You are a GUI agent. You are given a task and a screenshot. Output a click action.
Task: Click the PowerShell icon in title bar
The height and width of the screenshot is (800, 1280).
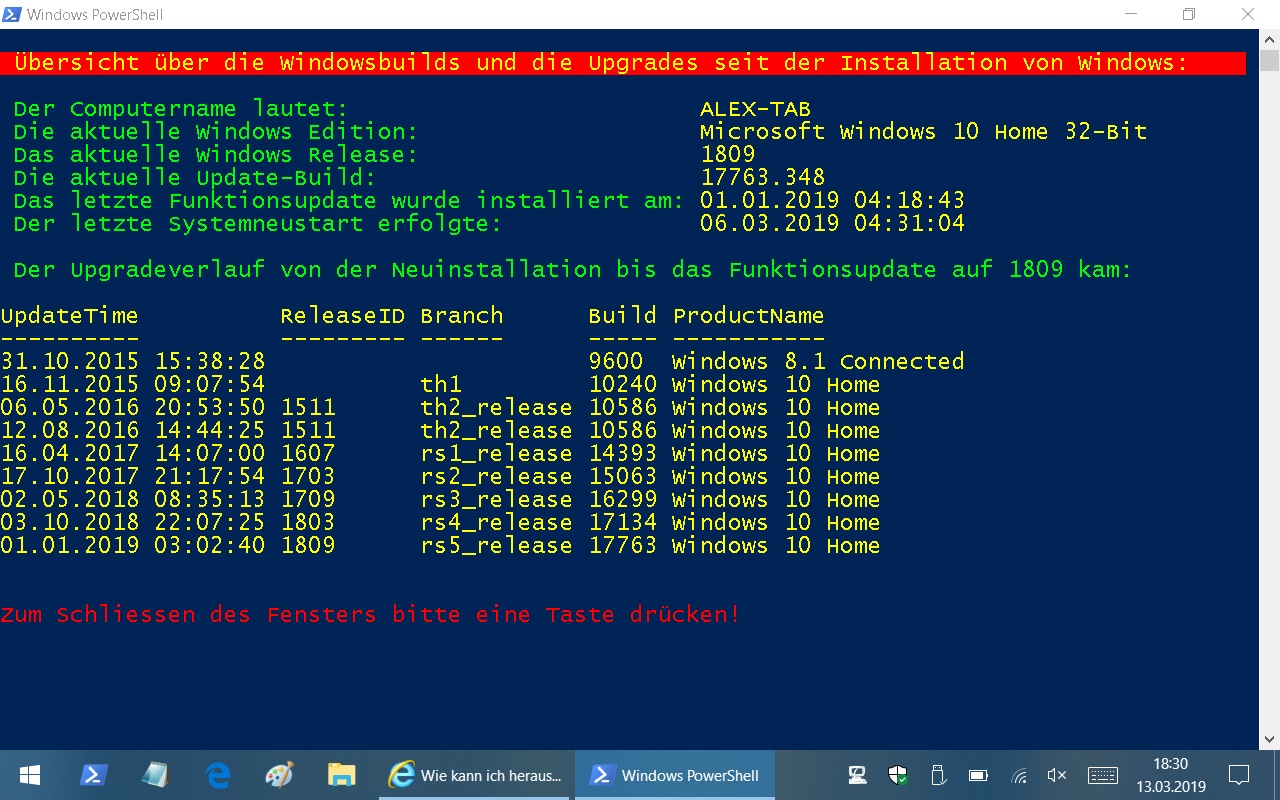[x=13, y=14]
